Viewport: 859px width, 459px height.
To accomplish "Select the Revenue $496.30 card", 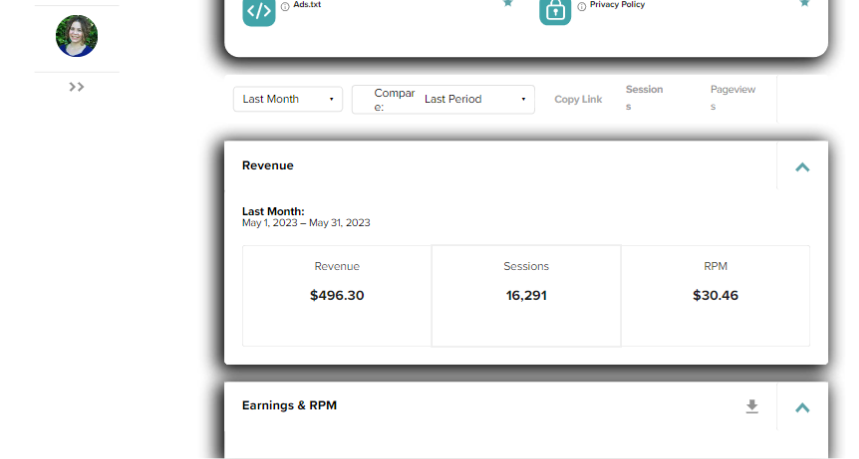I will click(x=337, y=296).
